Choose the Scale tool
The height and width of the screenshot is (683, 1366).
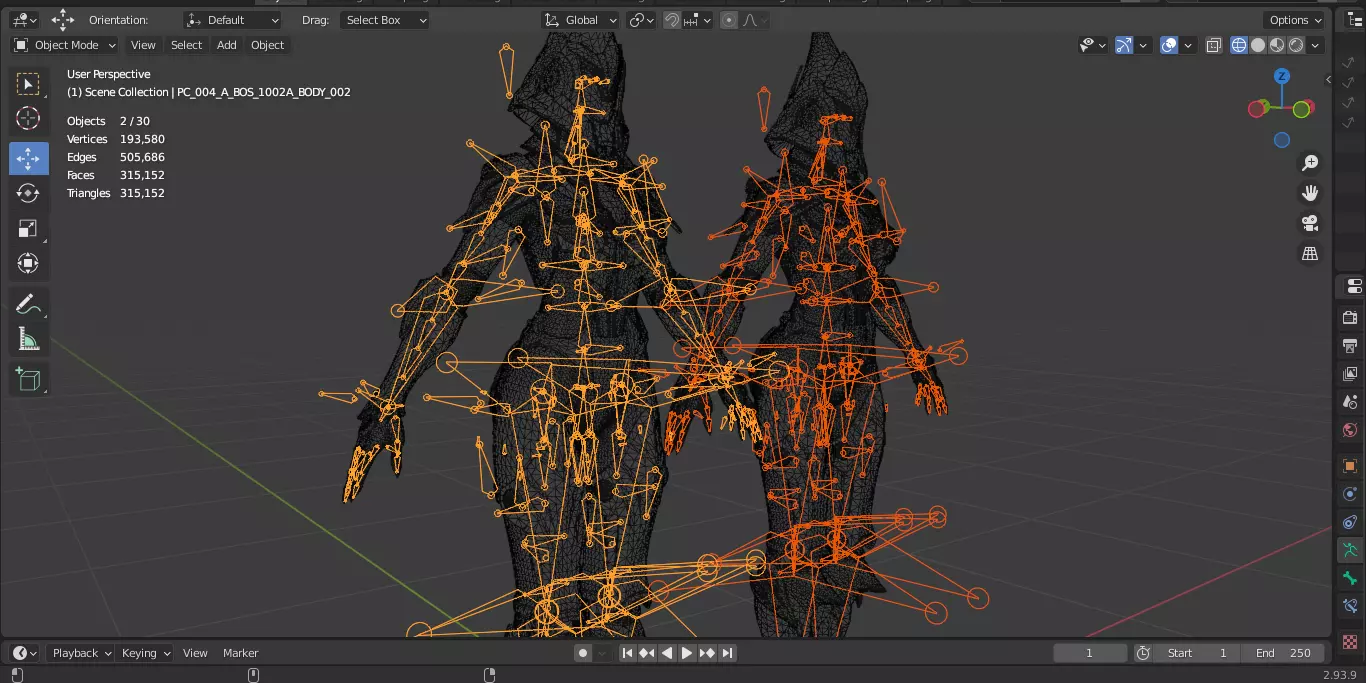[28, 228]
